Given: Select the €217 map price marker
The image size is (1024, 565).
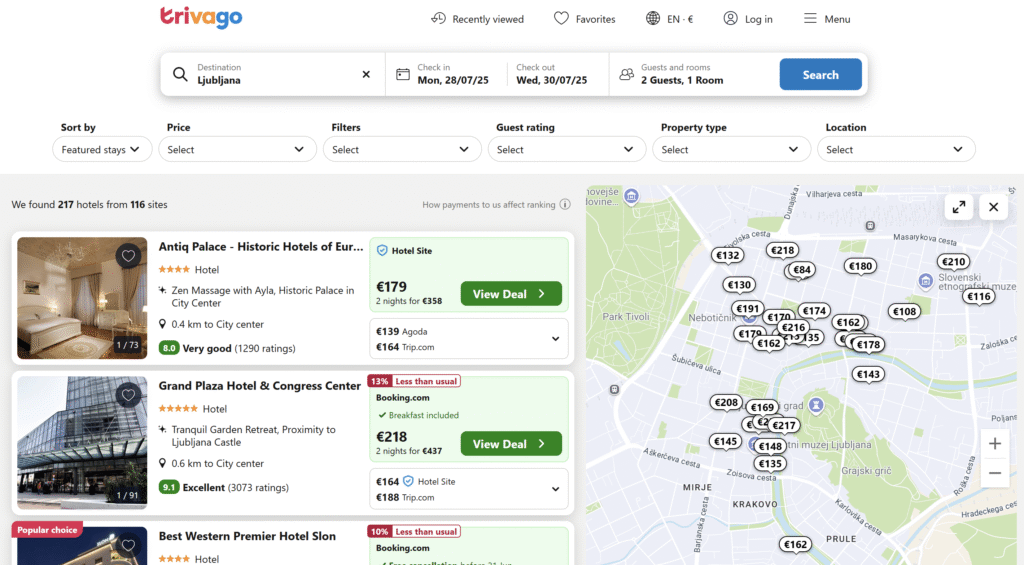Looking at the screenshot, I should (x=784, y=426).
